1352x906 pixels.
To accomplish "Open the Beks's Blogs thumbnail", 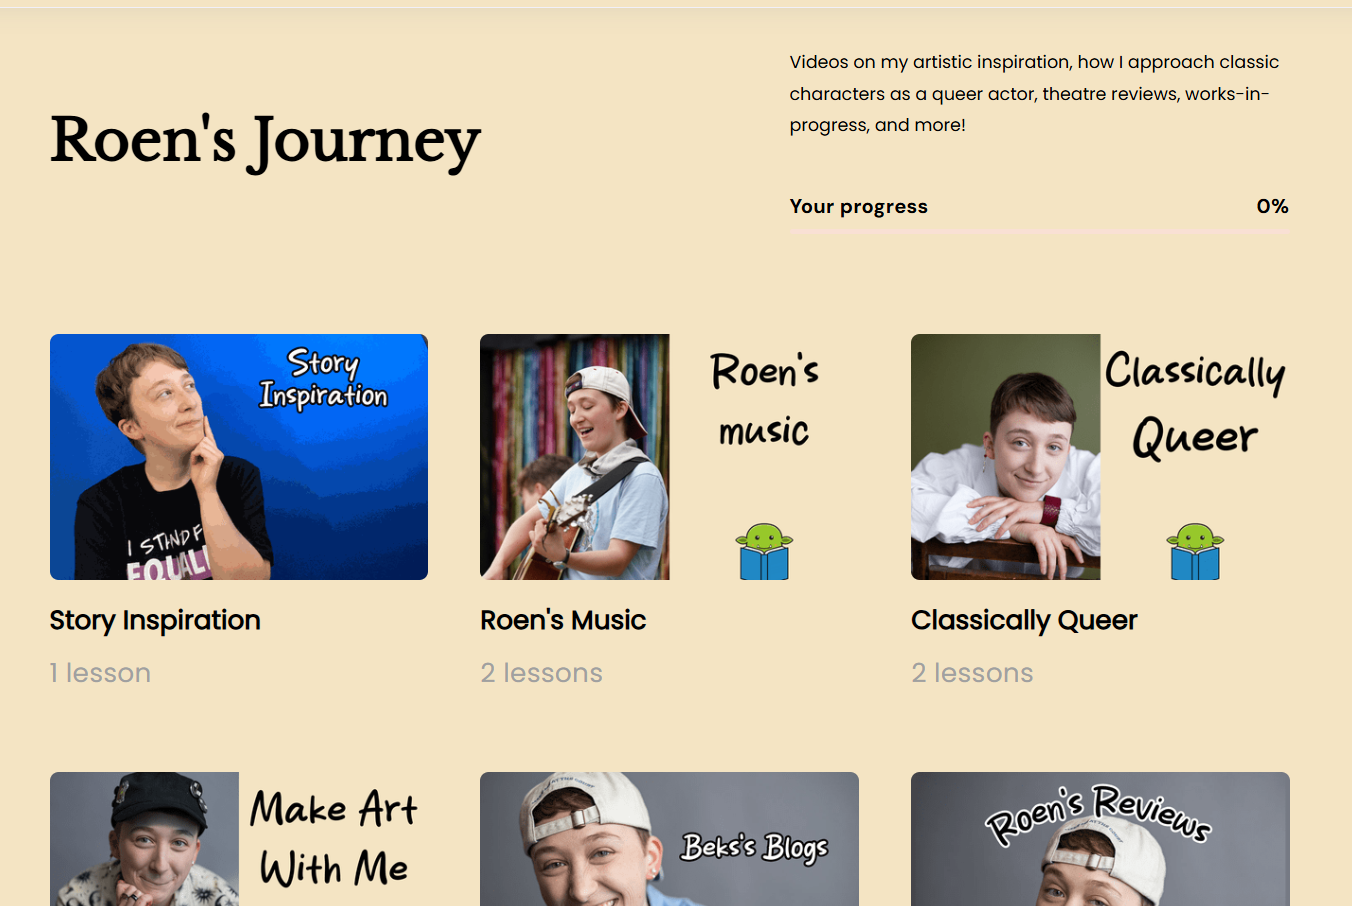I will (x=669, y=839).
